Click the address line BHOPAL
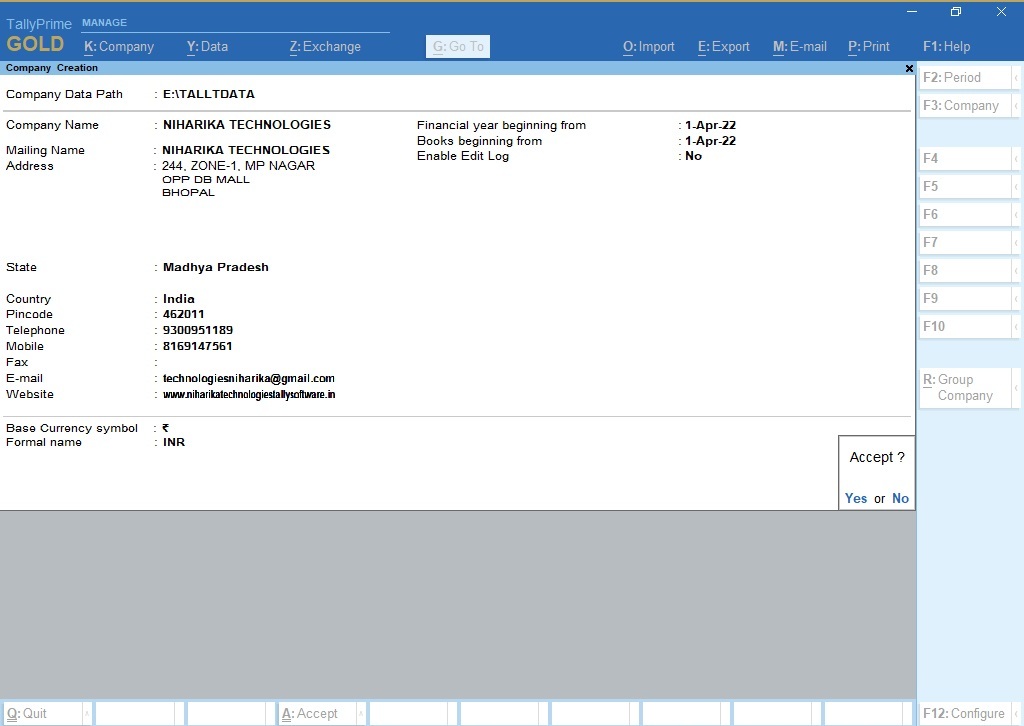1024x726 pixels. tap(188, 193)
